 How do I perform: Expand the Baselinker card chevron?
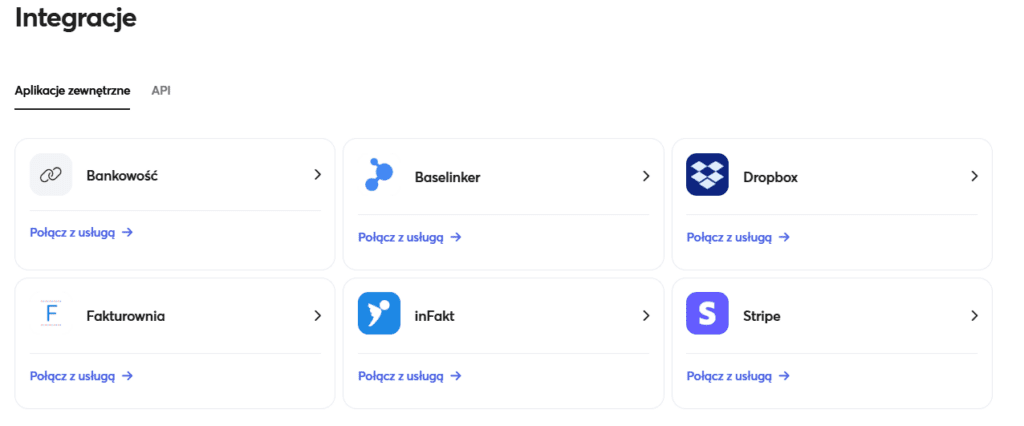[x=646, y=176]
